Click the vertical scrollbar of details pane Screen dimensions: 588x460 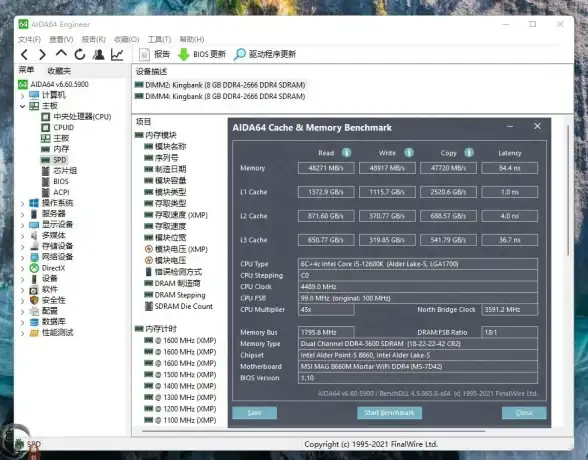pyautogui.click(x=569, y=191)
